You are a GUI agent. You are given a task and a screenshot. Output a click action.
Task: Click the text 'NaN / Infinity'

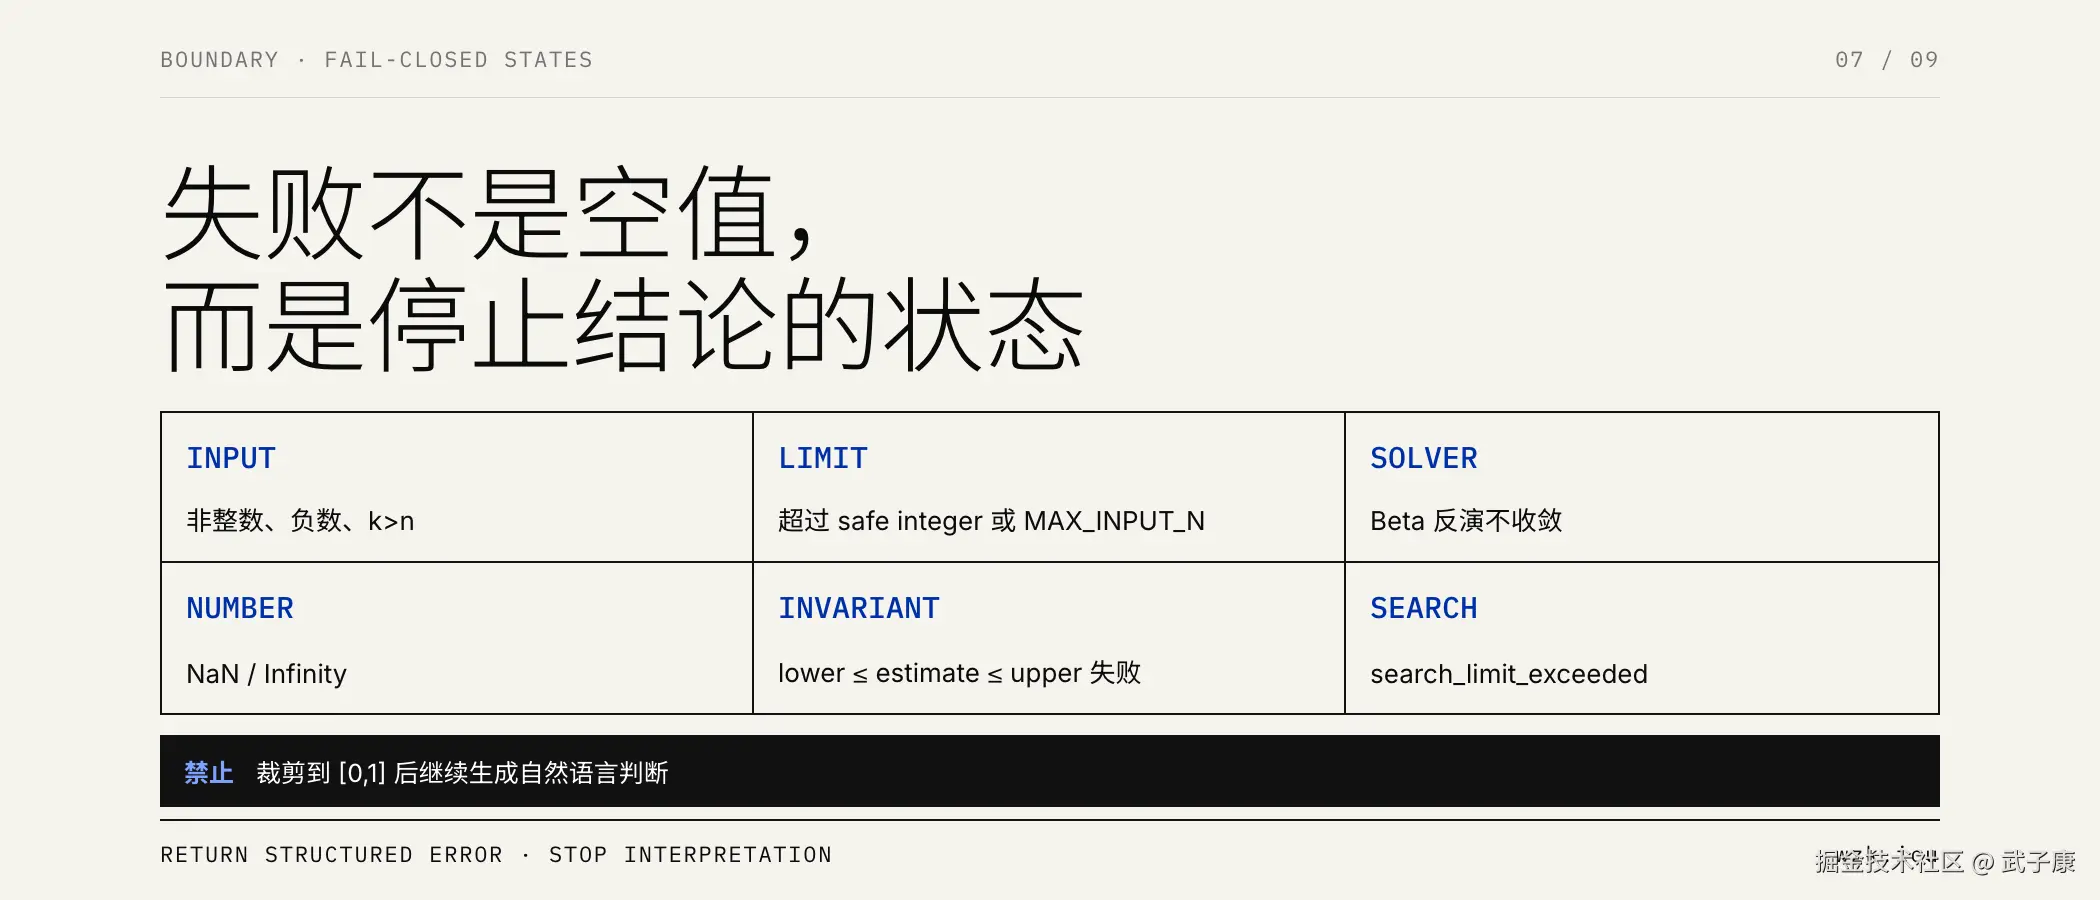[x=266, y=674]
